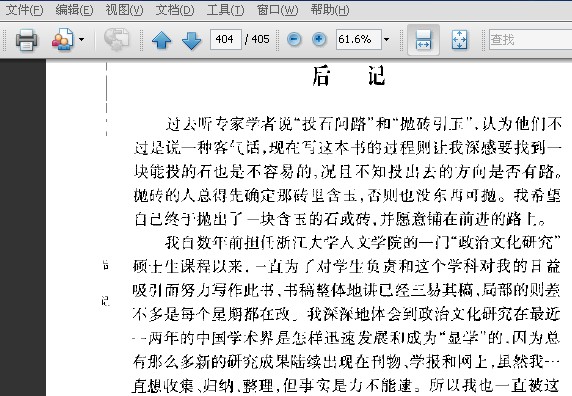Click the page number field showing 404

click(x=225, y=39)
